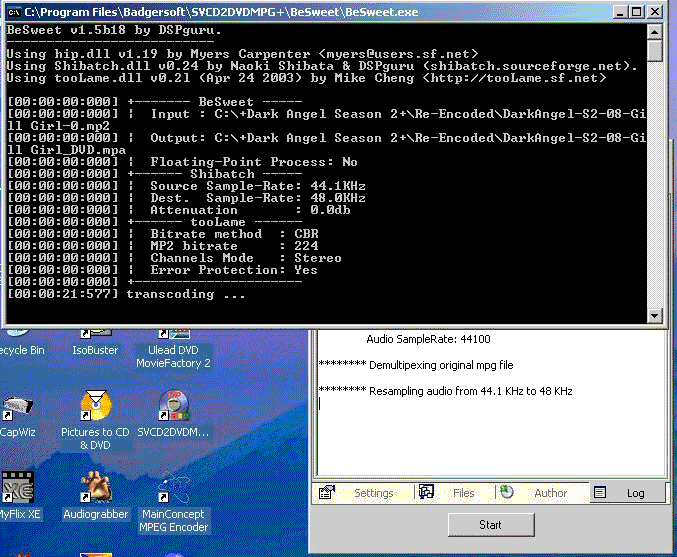
Task: Click console scrollbar up arrow
Action: [x=655, y=32]
